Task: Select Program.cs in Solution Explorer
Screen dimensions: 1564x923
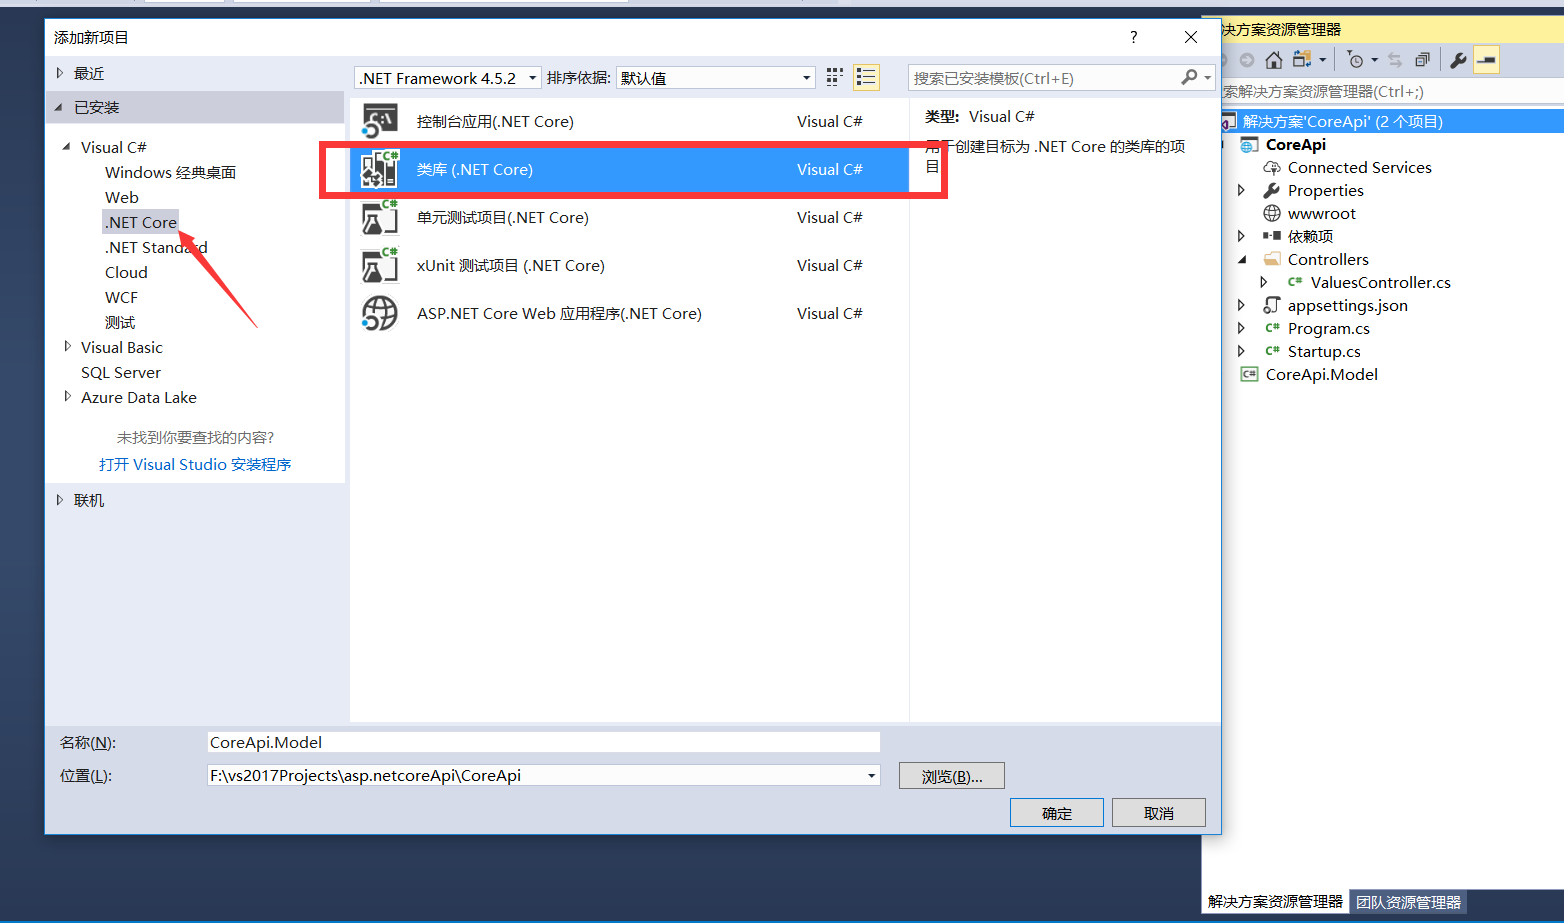Action: (x=1328, y=328)
